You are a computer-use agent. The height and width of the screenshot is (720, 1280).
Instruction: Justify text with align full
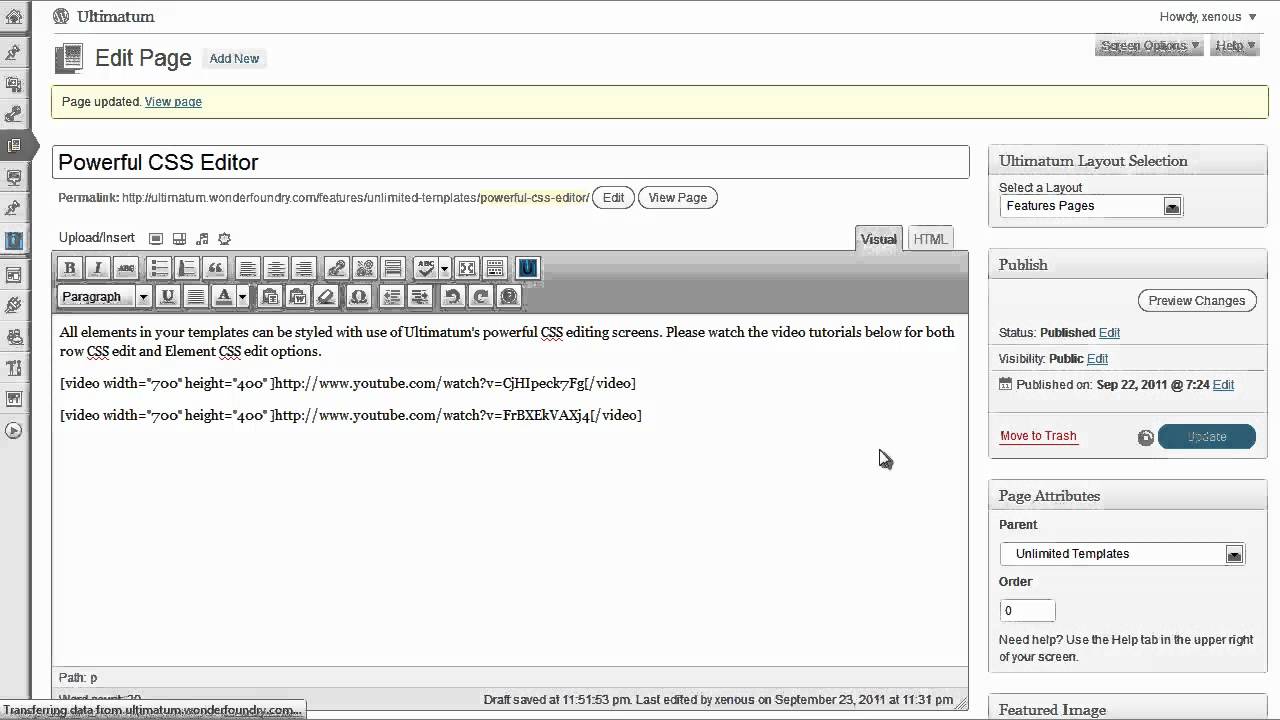[196, 296]
